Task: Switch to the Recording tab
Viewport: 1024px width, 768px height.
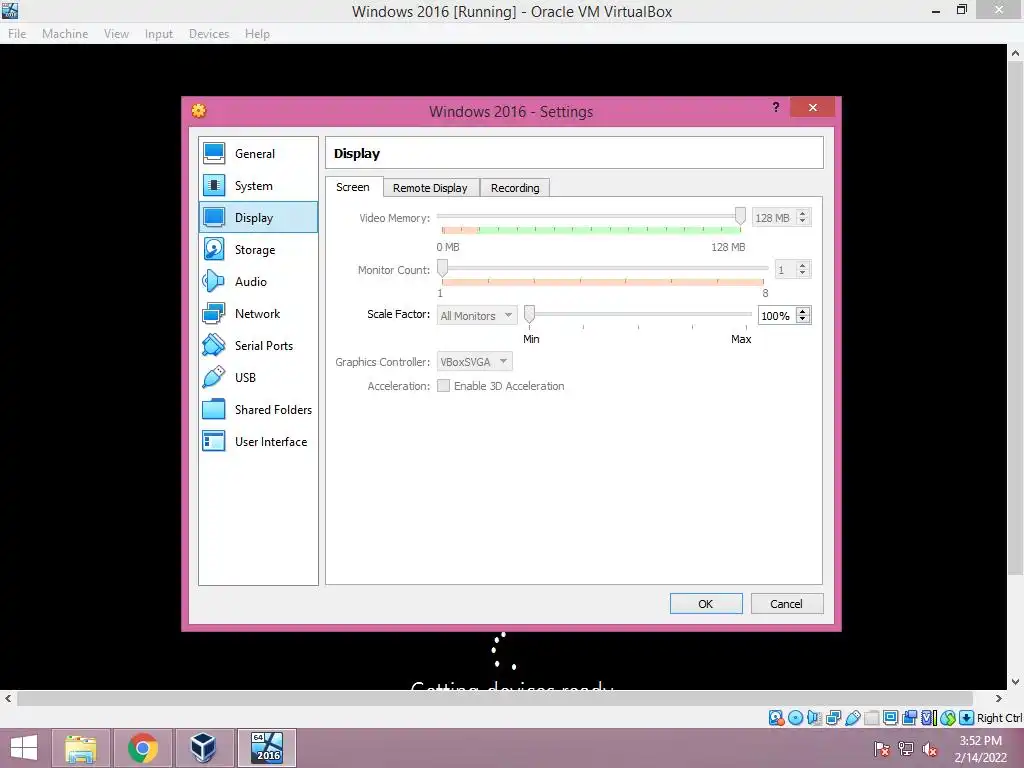Action: 515,188
